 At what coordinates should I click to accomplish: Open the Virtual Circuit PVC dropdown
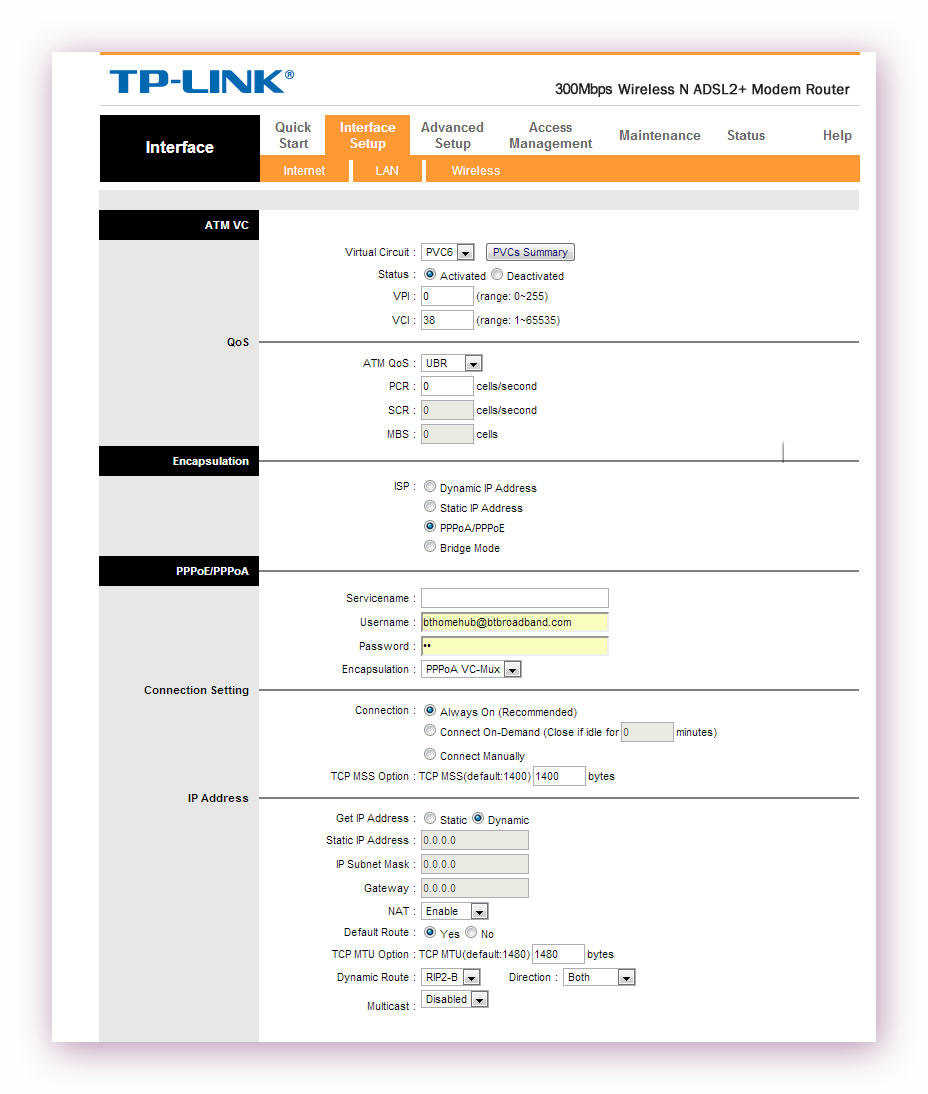pyautogui.click(x=447, y=253)
